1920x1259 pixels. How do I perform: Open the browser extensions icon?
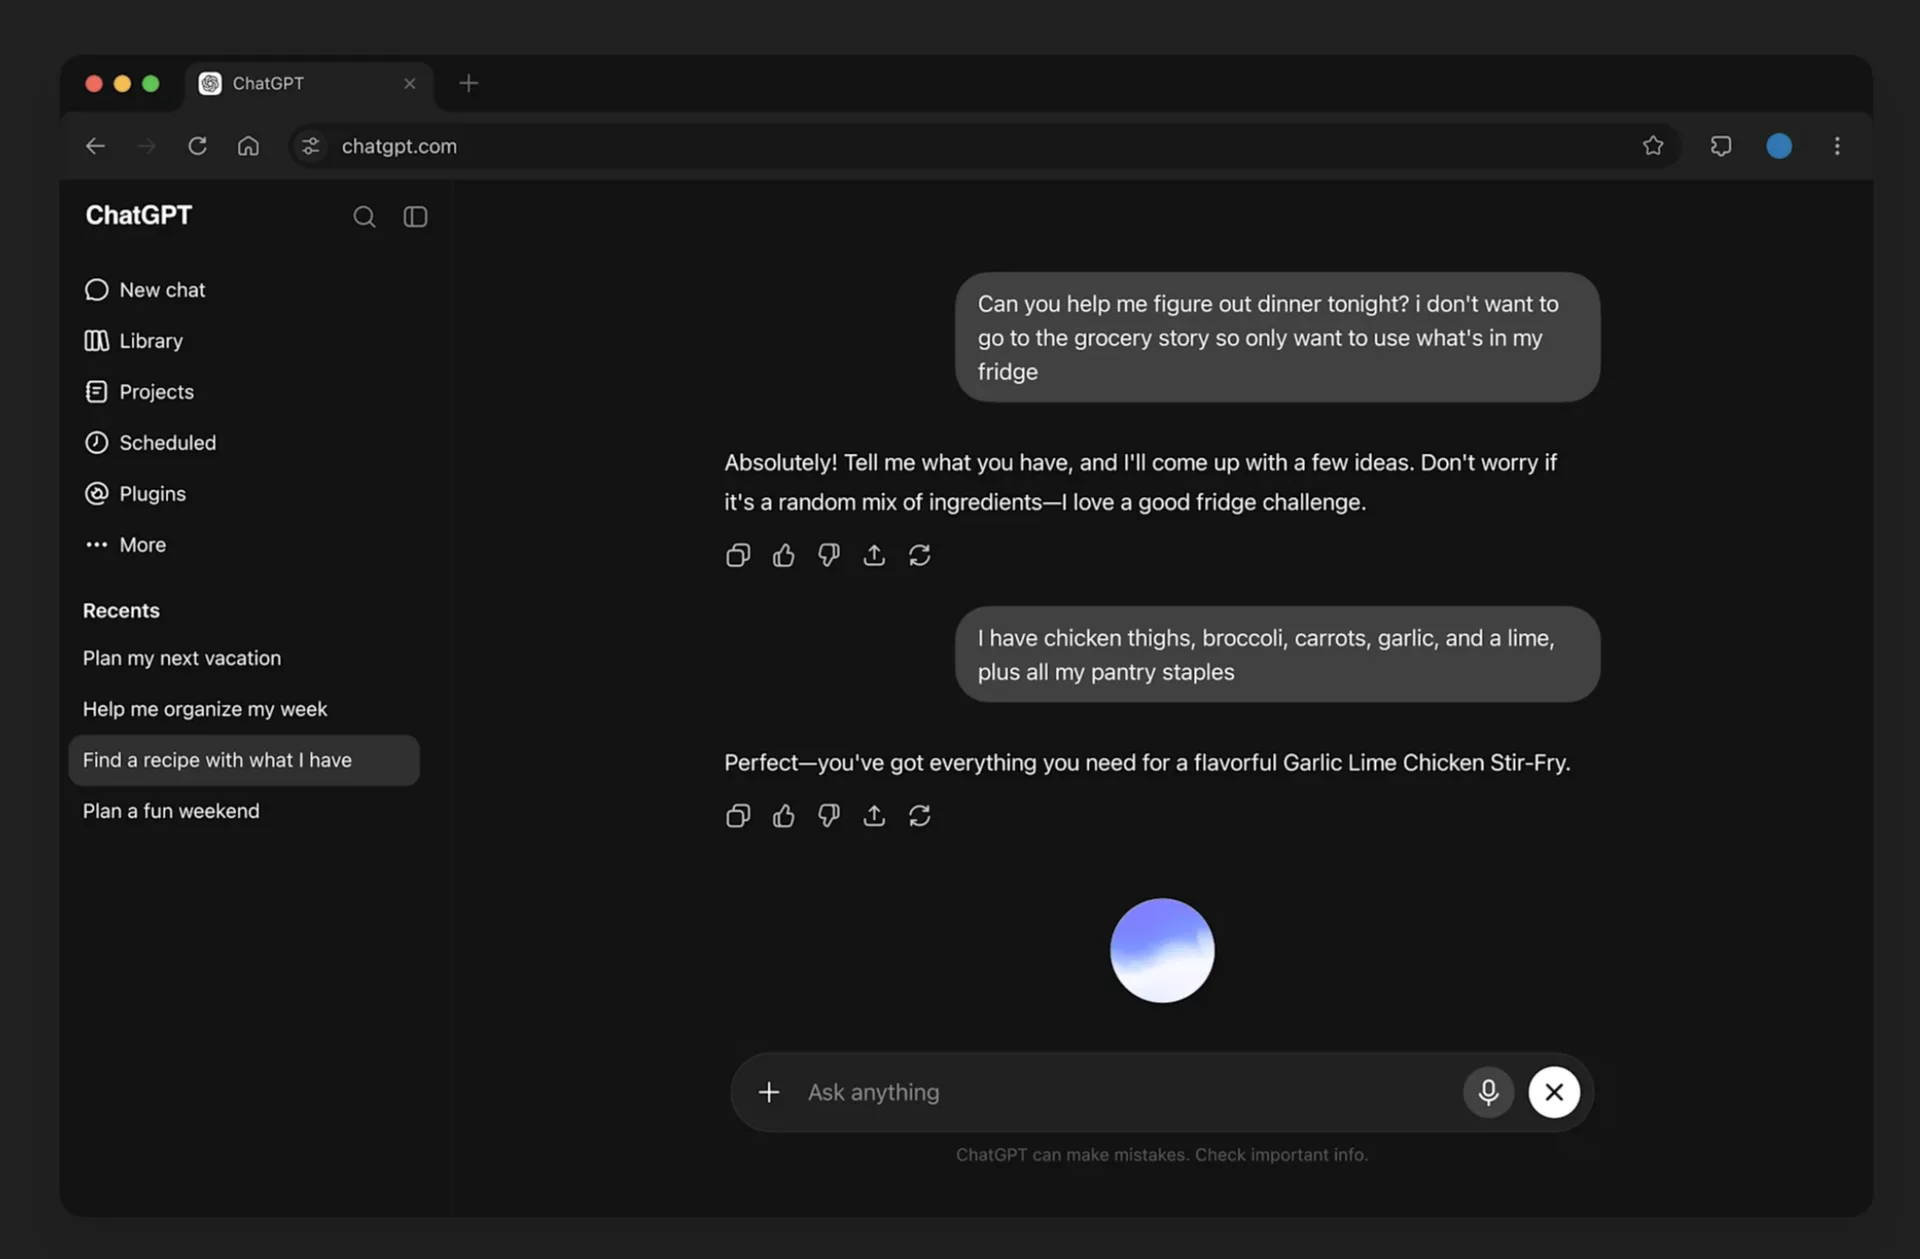coord(1721,146)
